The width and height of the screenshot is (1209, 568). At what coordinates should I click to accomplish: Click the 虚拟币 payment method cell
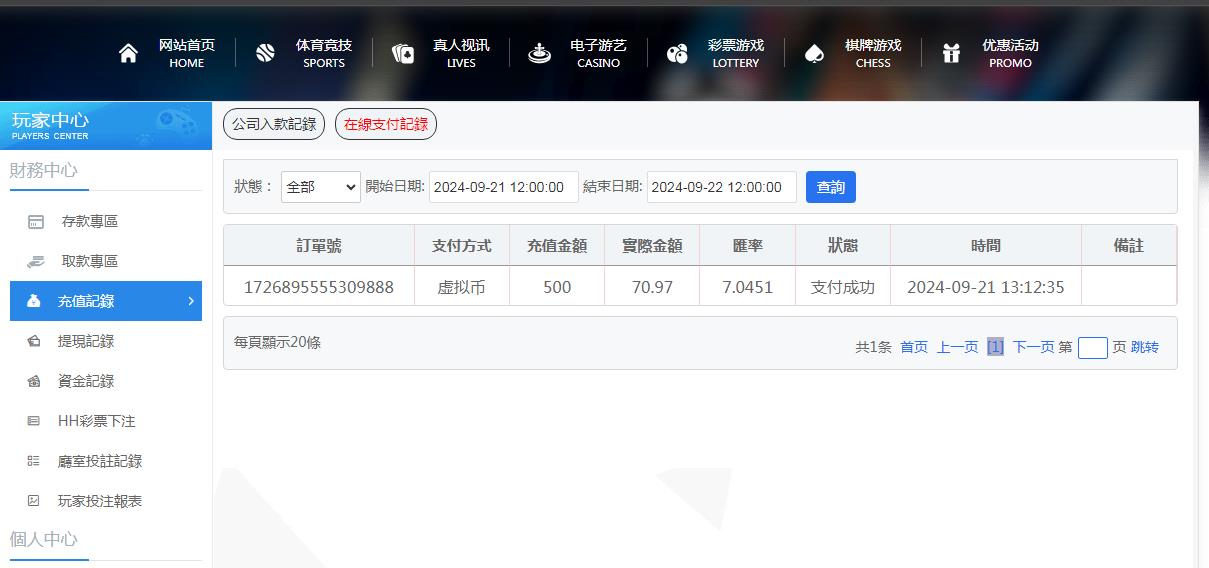pos(462,287)
